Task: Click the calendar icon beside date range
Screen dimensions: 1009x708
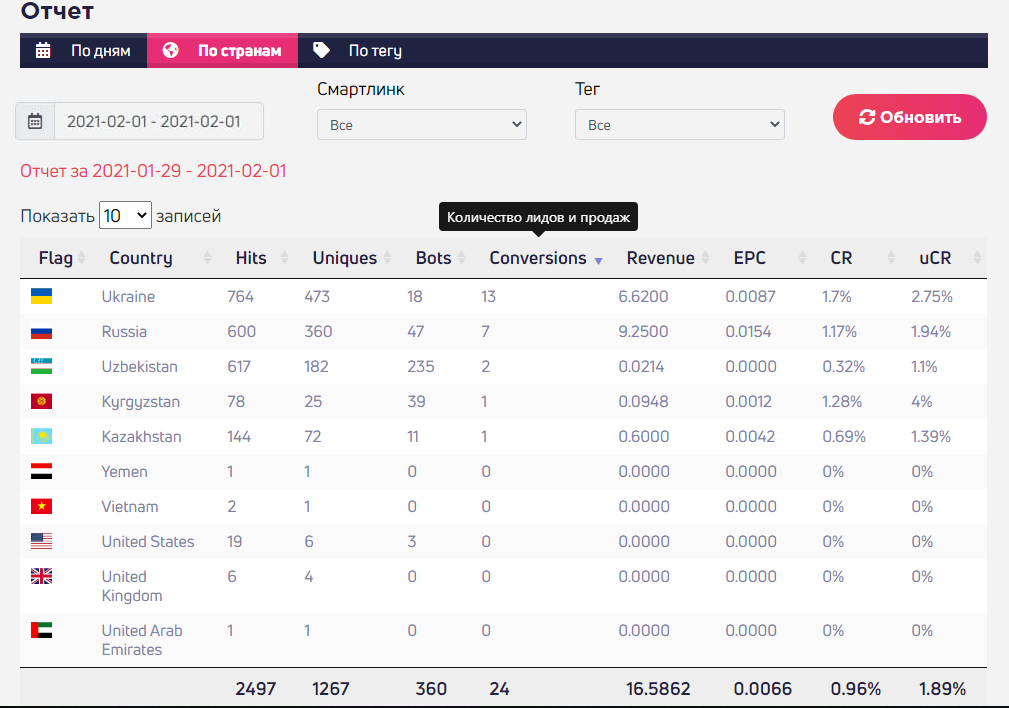Action: point(35,121)
